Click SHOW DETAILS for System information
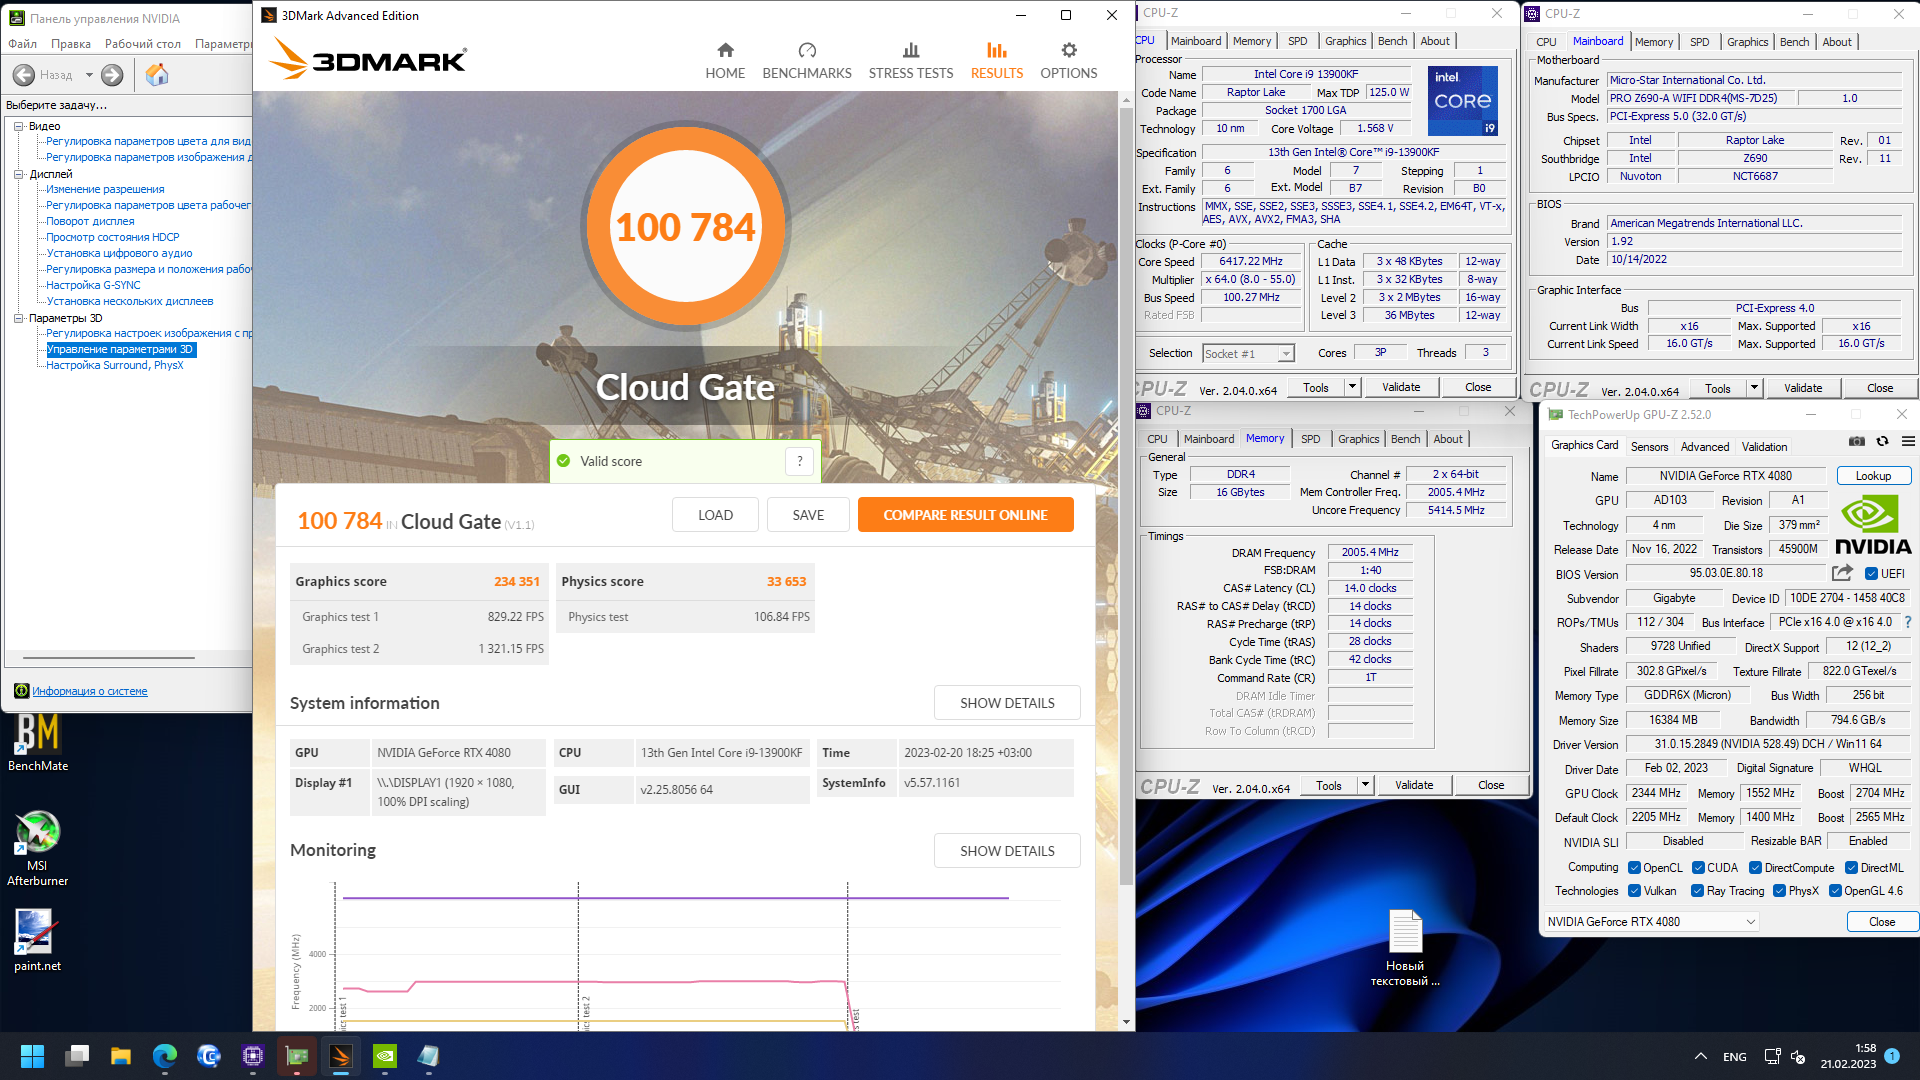Screen dimensions: 1920x1080 1007,703
